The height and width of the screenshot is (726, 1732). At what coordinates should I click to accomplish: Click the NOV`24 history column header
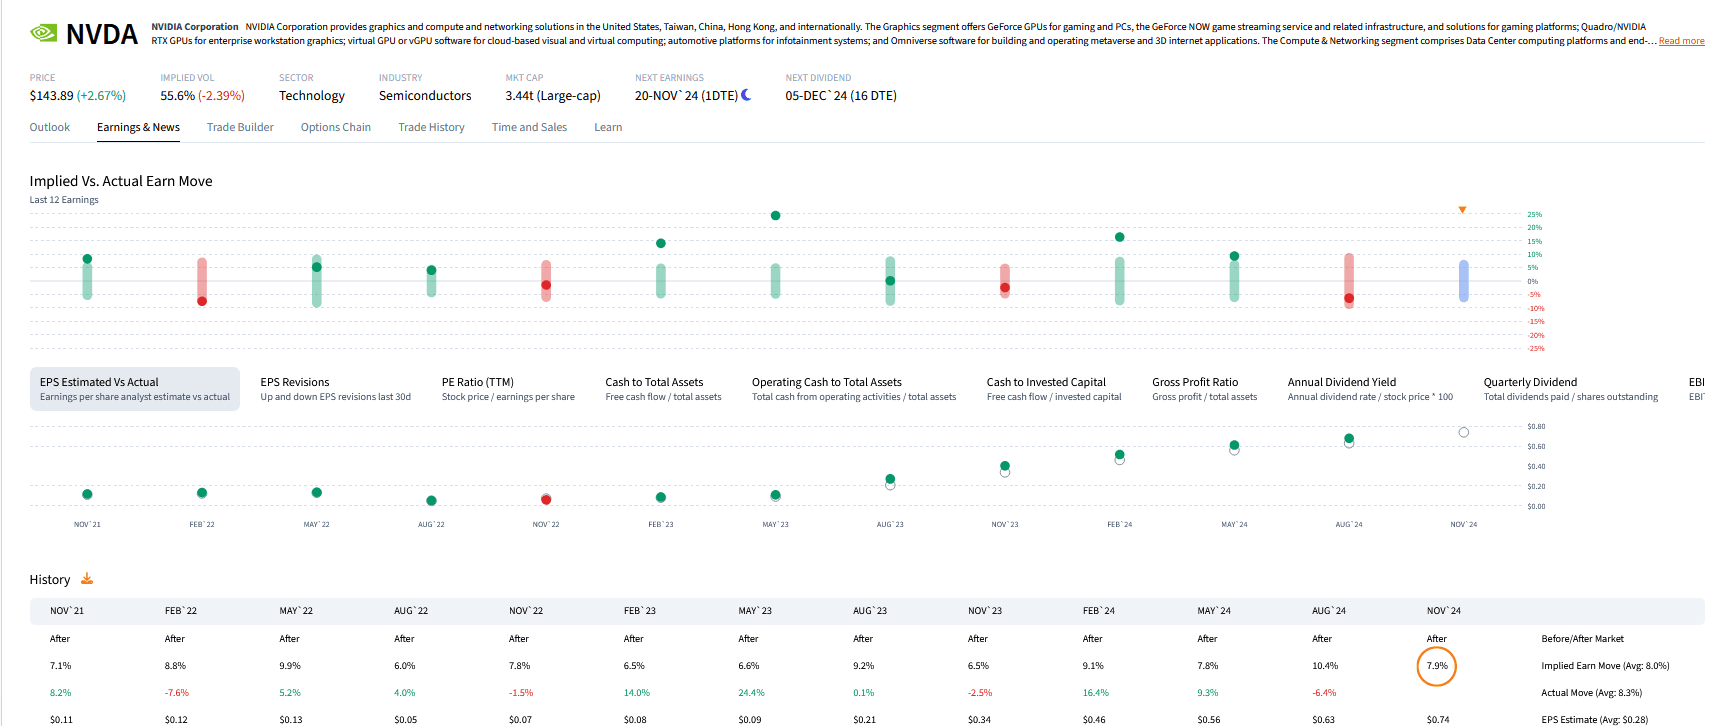(x=1444, y=611)
